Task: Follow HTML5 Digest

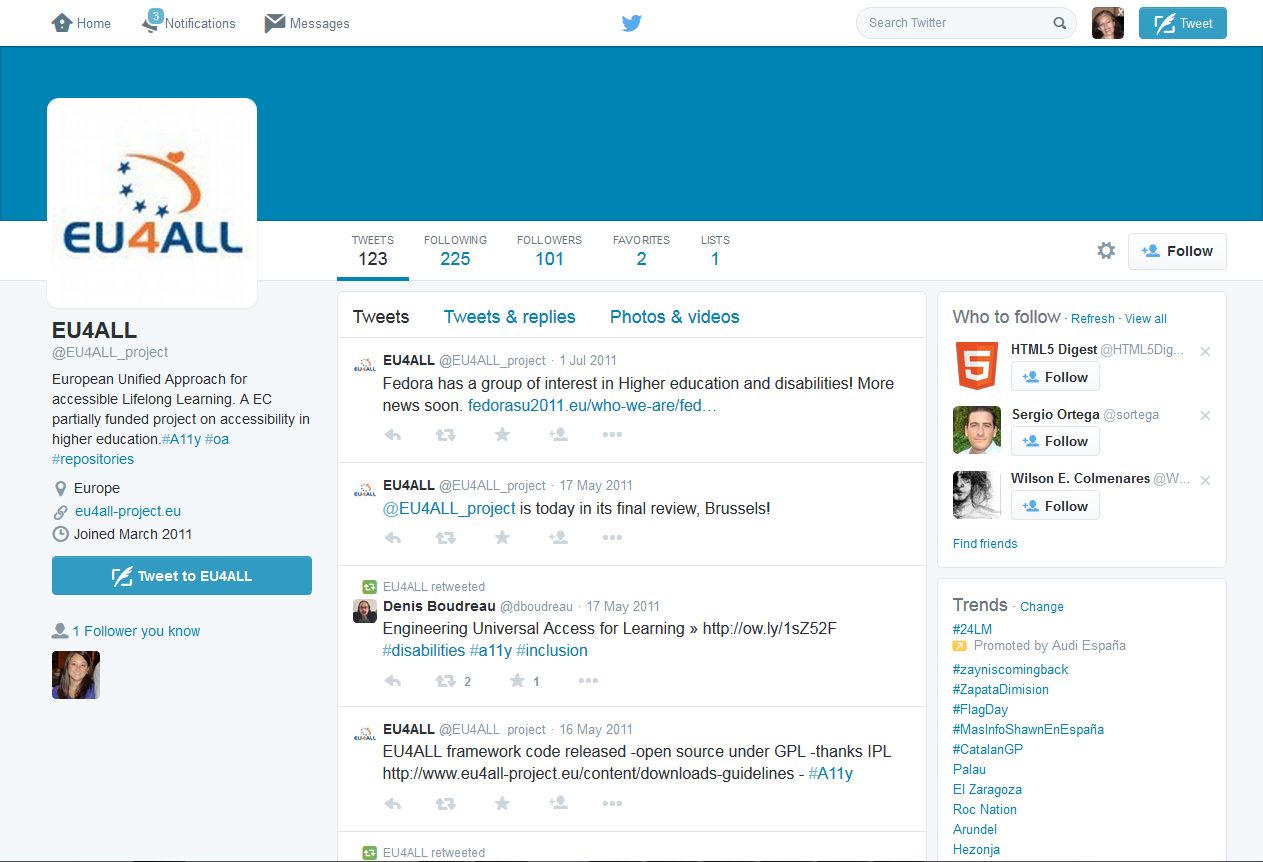Action: (x=1055, y=377)
